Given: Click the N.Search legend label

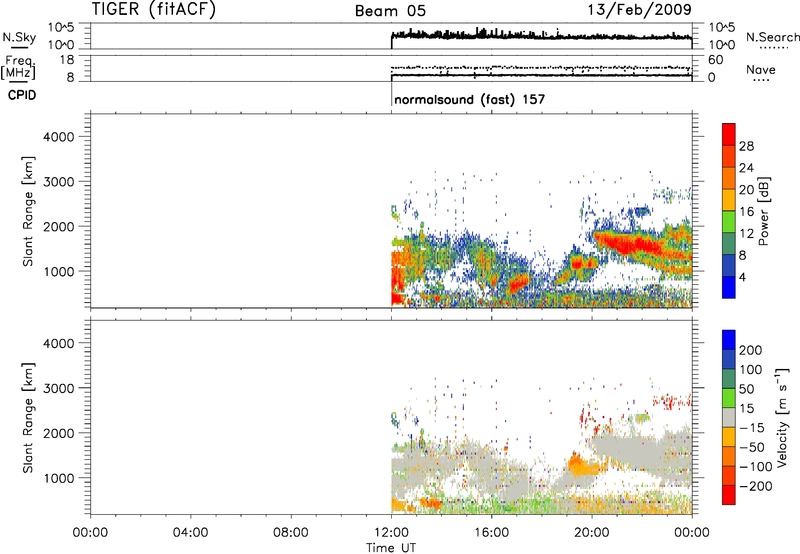Looking at the screenshot, I should pos(772,37).
